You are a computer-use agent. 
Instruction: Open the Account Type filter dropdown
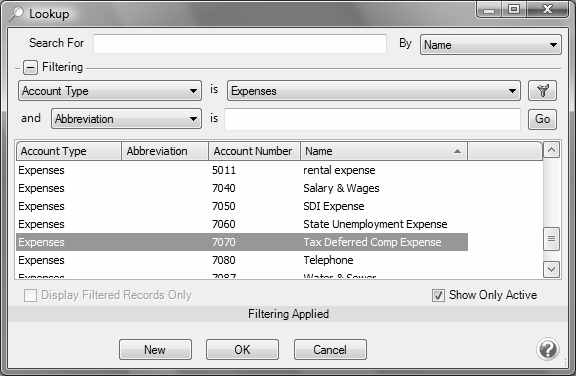point(110,91)
